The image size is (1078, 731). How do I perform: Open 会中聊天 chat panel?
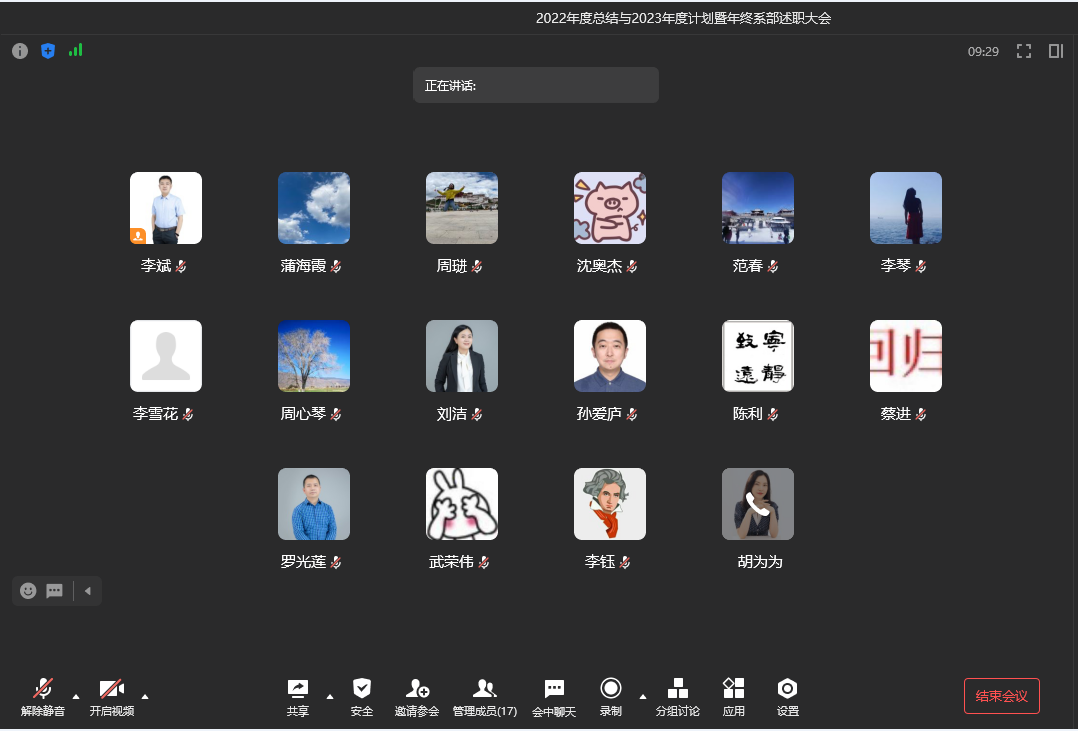pyautogui.click(x=554, y=696)
